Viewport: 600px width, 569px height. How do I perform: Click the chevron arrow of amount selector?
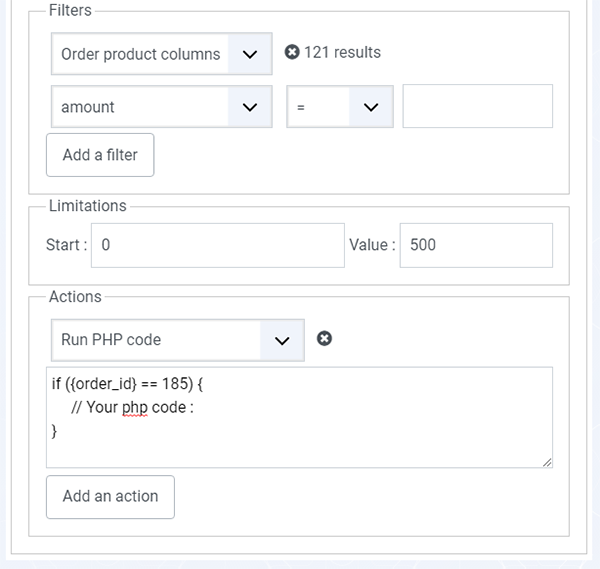[x=250, y=107]
